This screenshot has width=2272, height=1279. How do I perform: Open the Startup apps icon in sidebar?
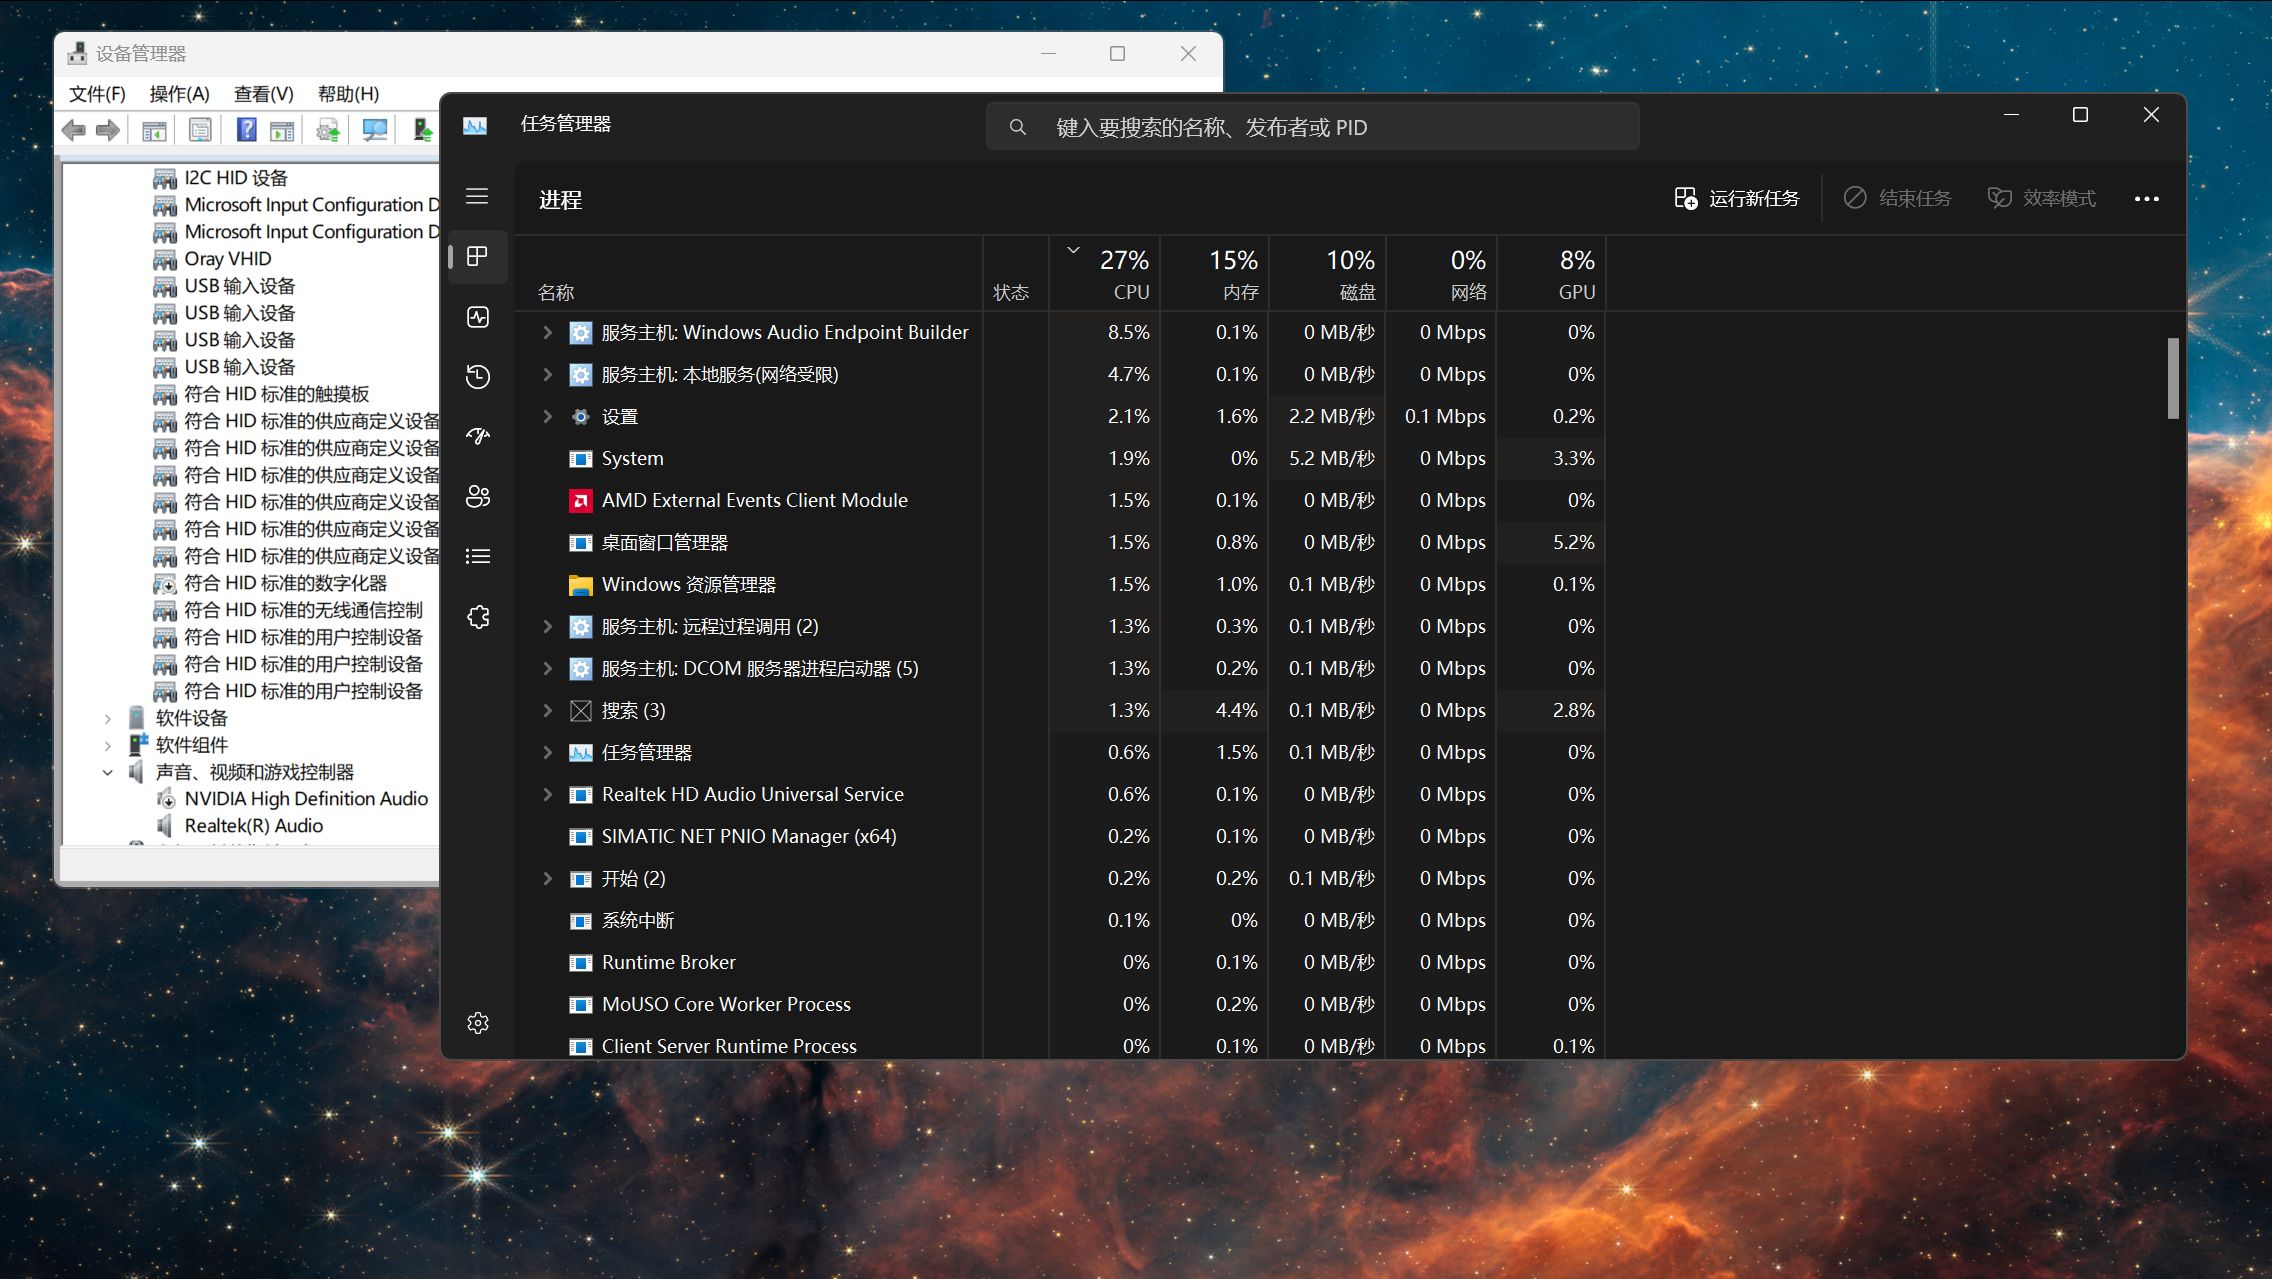pos(478,436)
